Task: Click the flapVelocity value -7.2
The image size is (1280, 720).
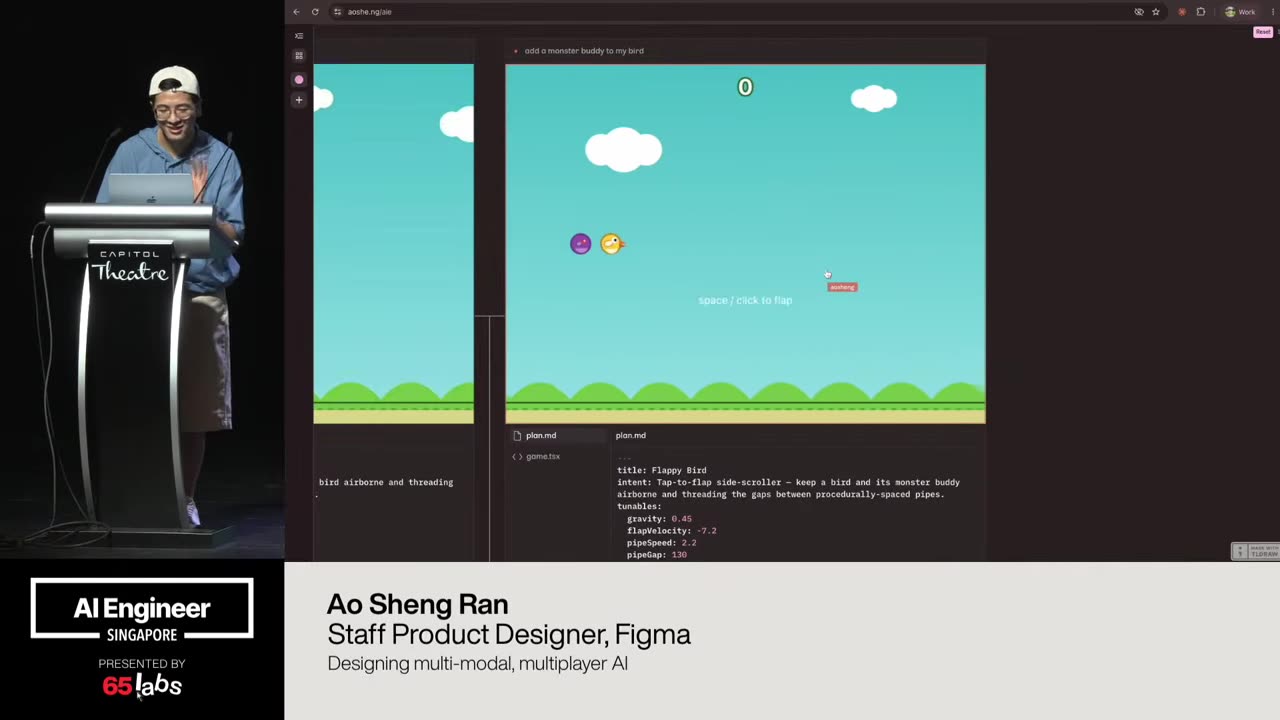Action: tap(706, 531)
